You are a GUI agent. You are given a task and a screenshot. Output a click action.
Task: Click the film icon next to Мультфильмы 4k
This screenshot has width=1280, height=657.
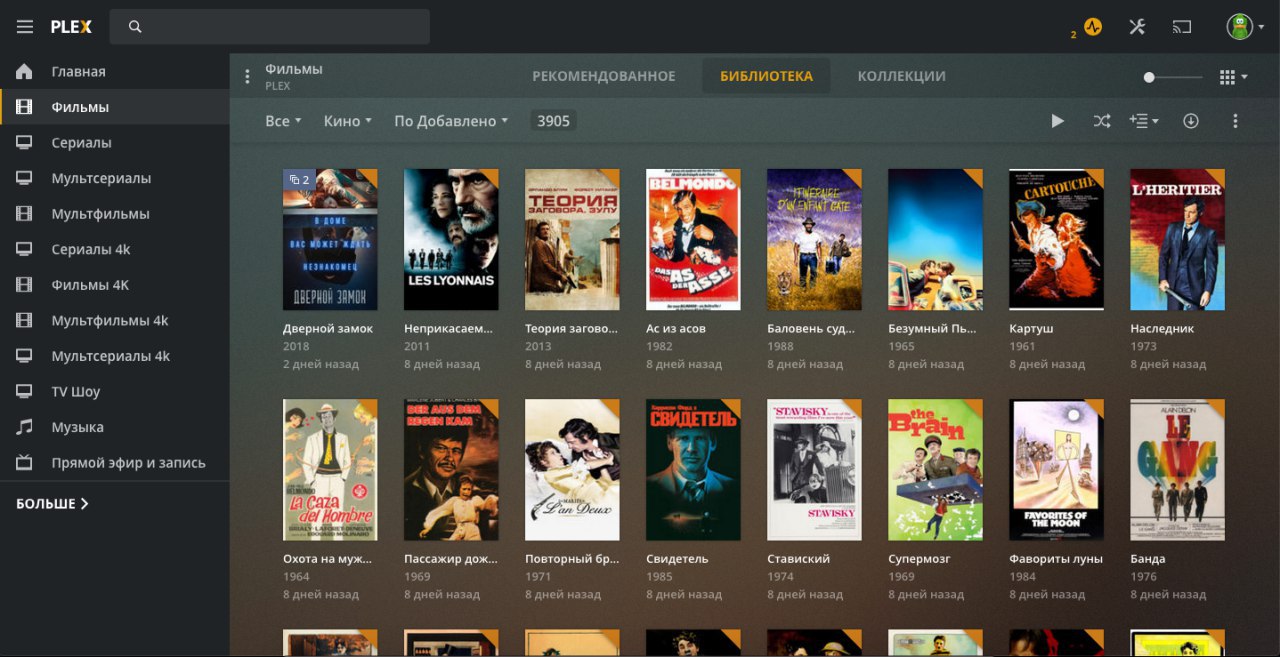[25, 321]
